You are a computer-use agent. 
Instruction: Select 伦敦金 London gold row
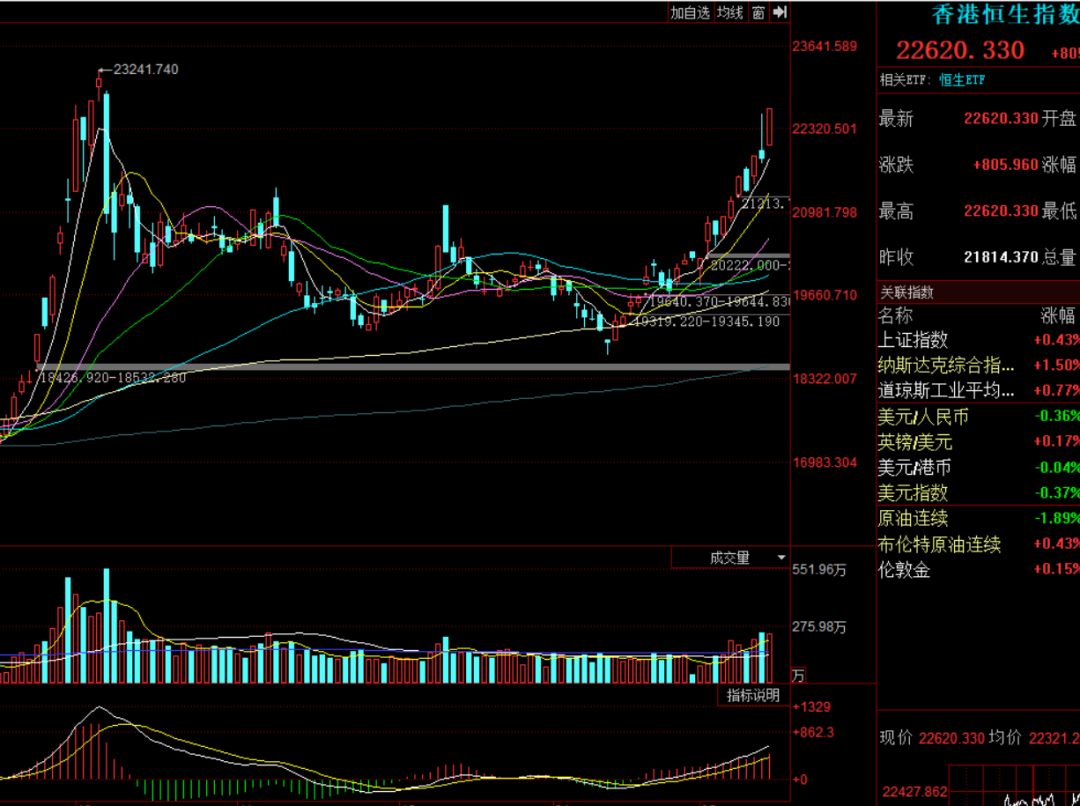pos(904,570)
